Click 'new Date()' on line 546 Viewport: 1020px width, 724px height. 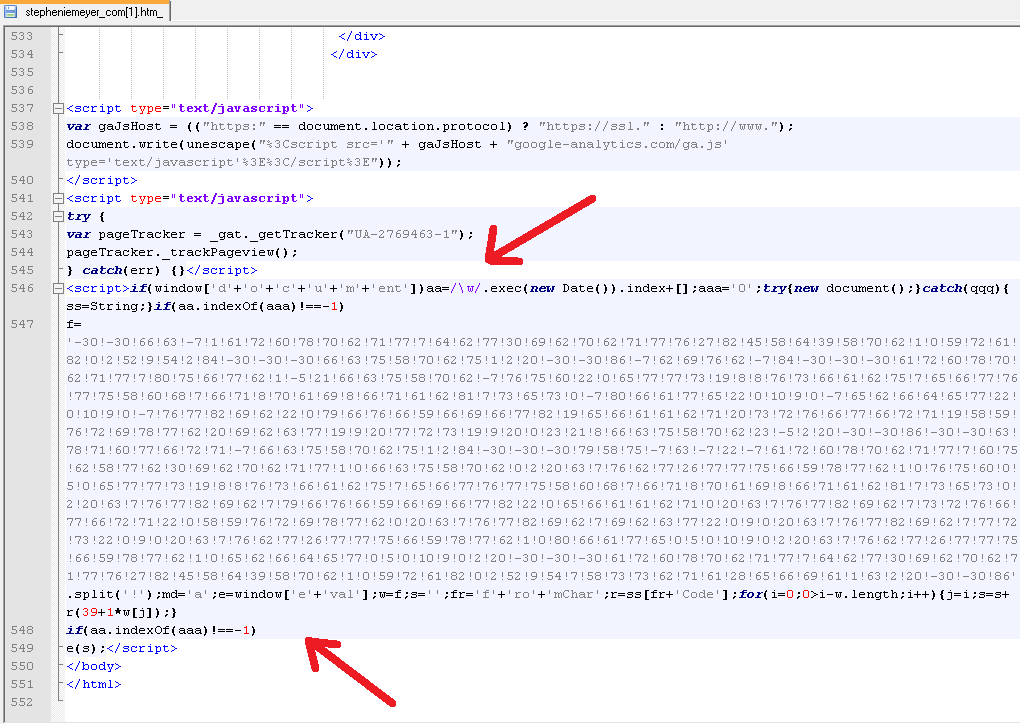pos(574,288)
